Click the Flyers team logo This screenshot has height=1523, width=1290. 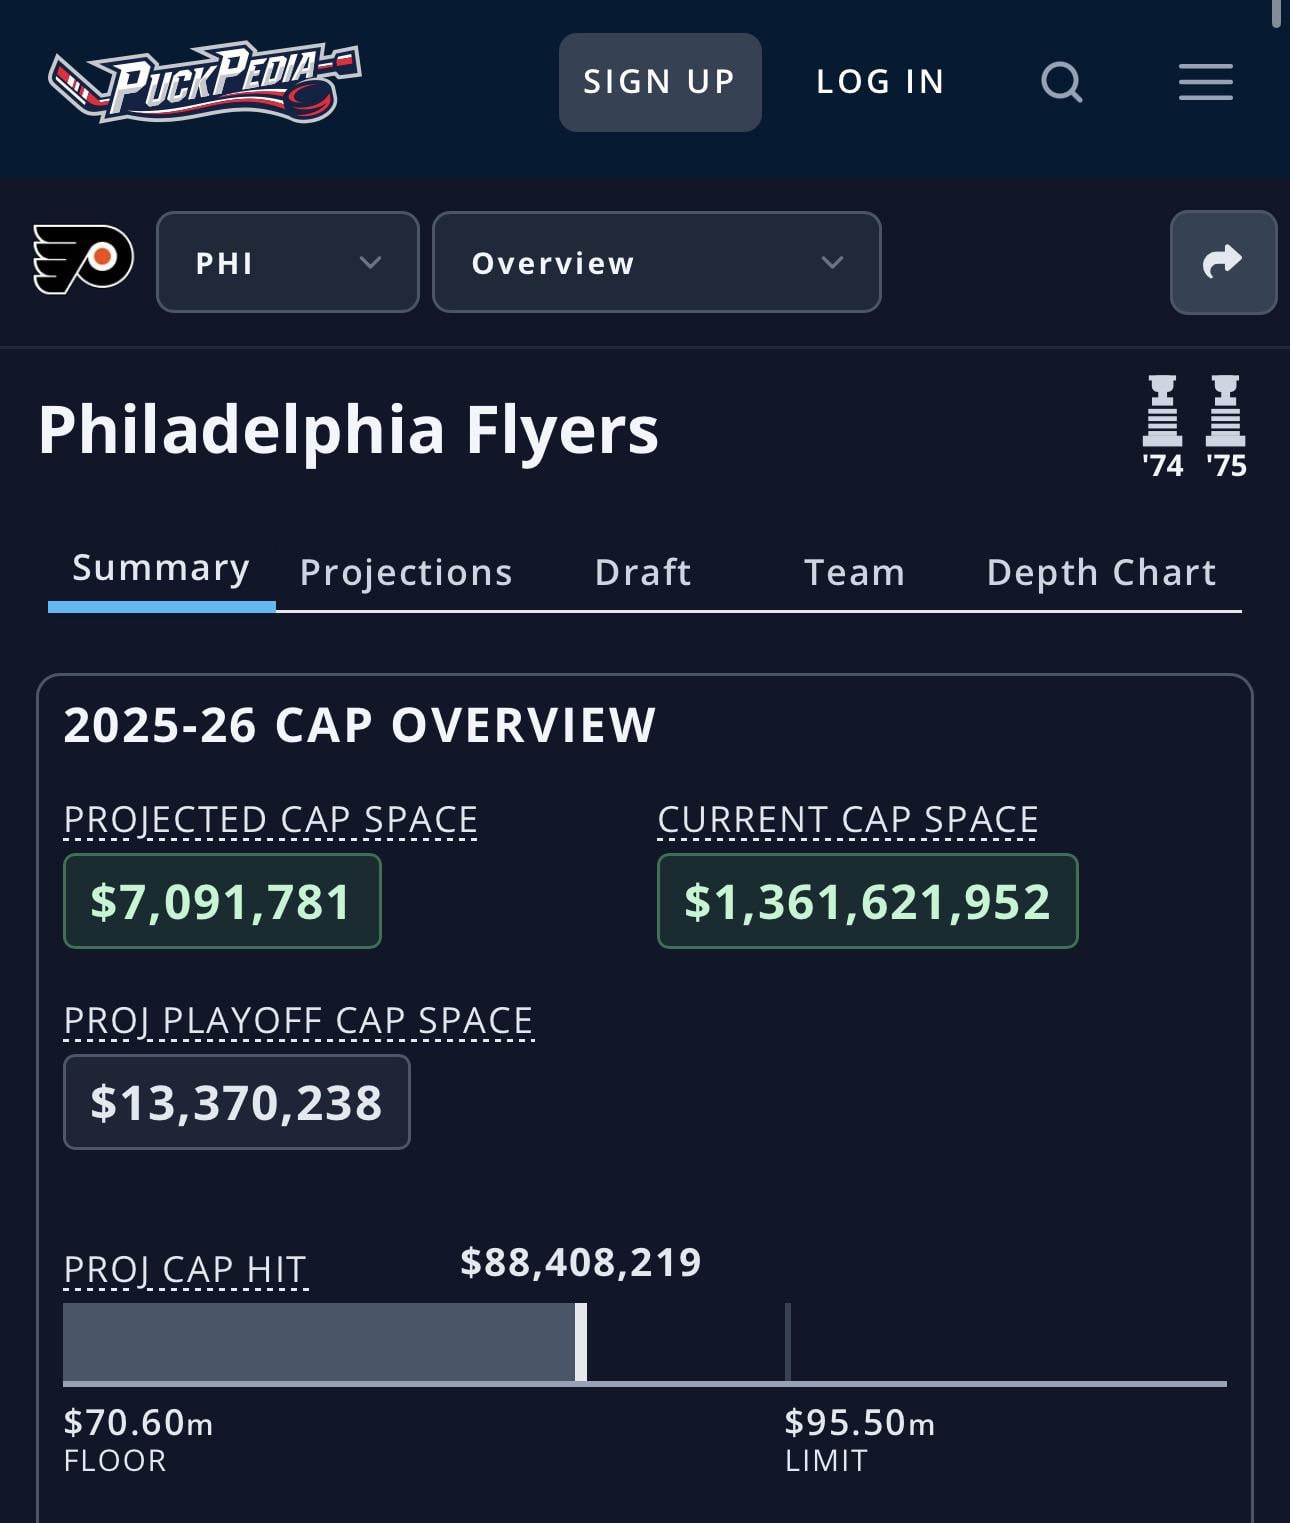[x=83, y=260]
